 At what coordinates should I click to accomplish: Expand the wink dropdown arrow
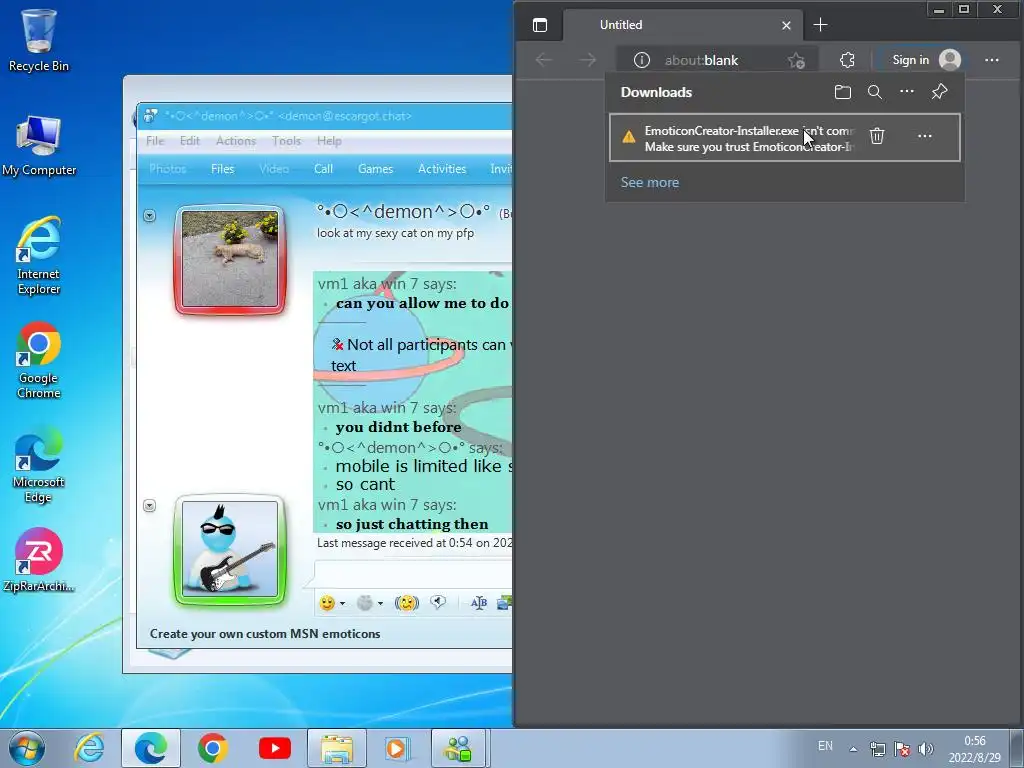pos(380,603)
